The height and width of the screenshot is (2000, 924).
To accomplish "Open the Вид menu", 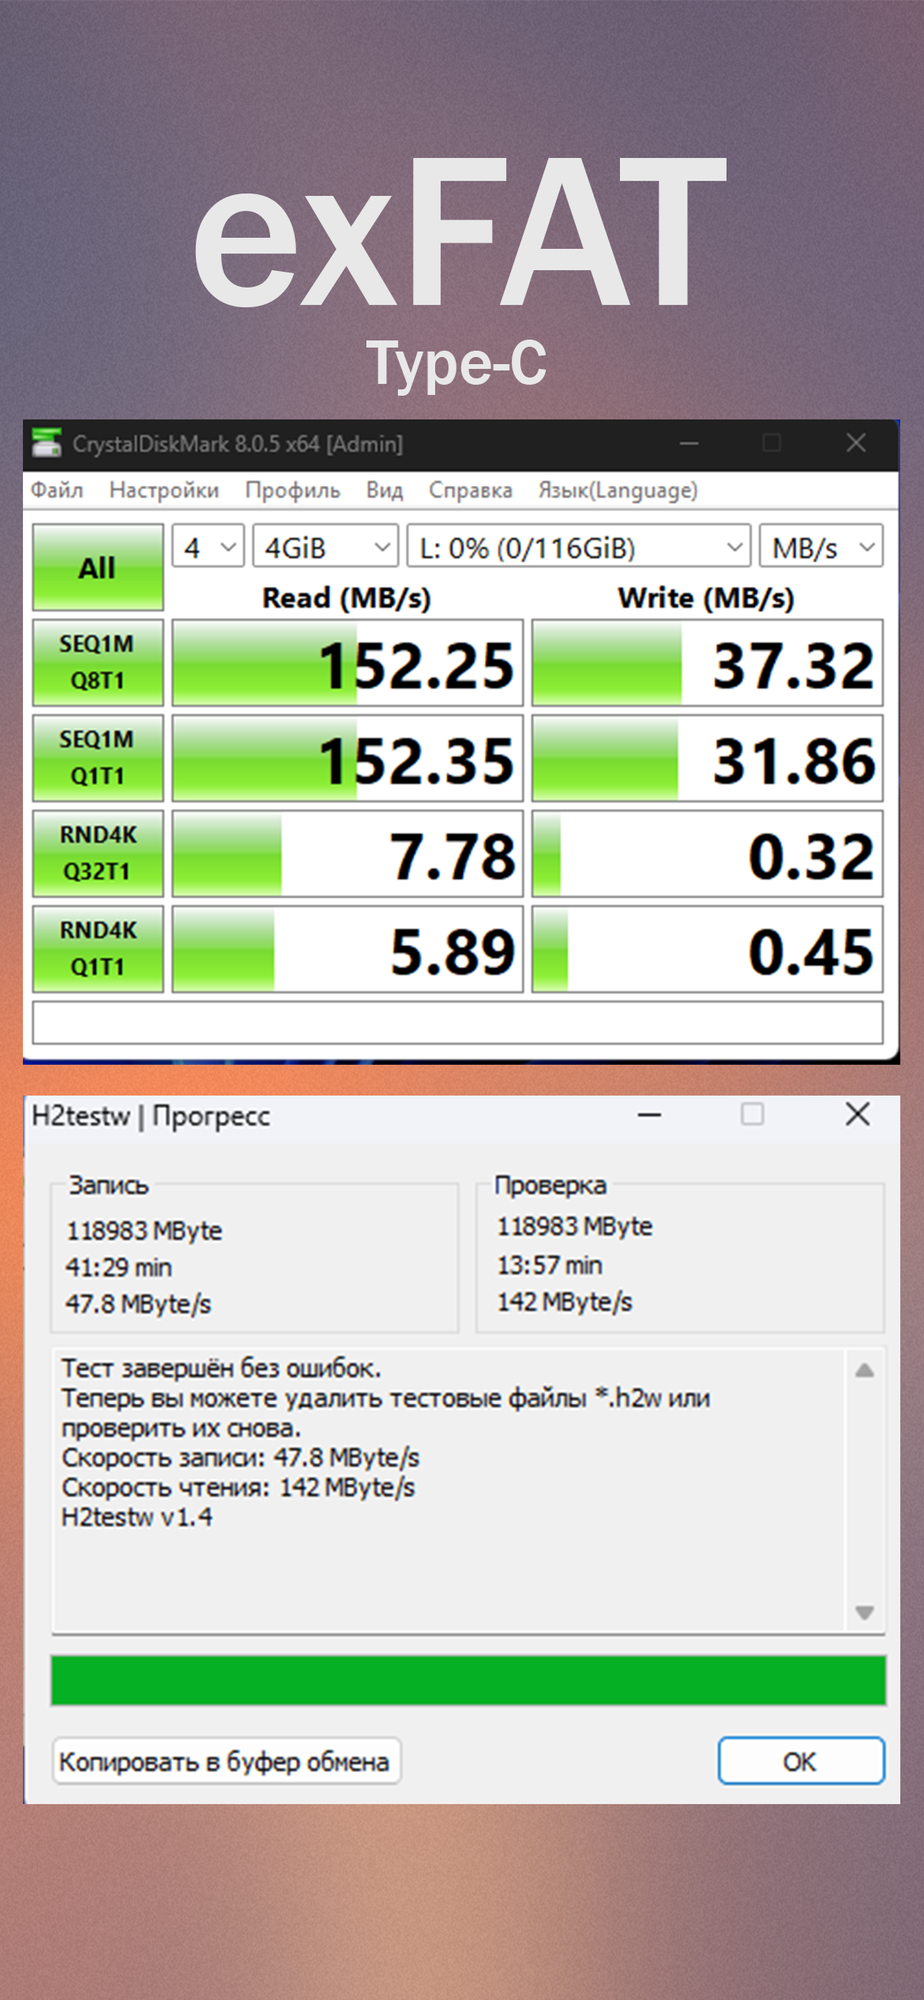I will (384, 490).
